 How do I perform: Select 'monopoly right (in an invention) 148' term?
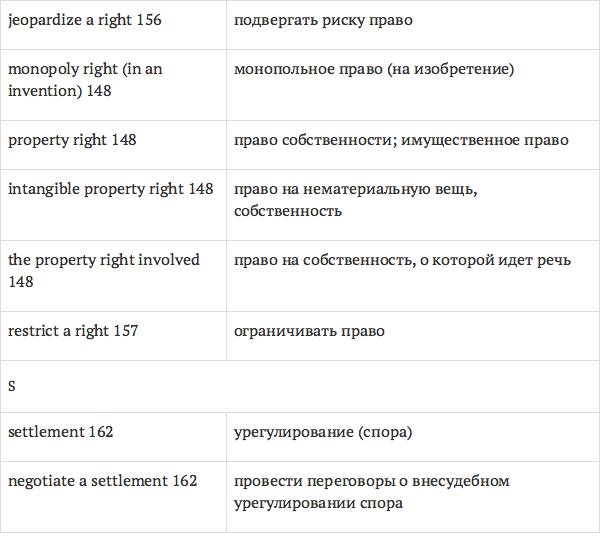[x=85, y=80]
